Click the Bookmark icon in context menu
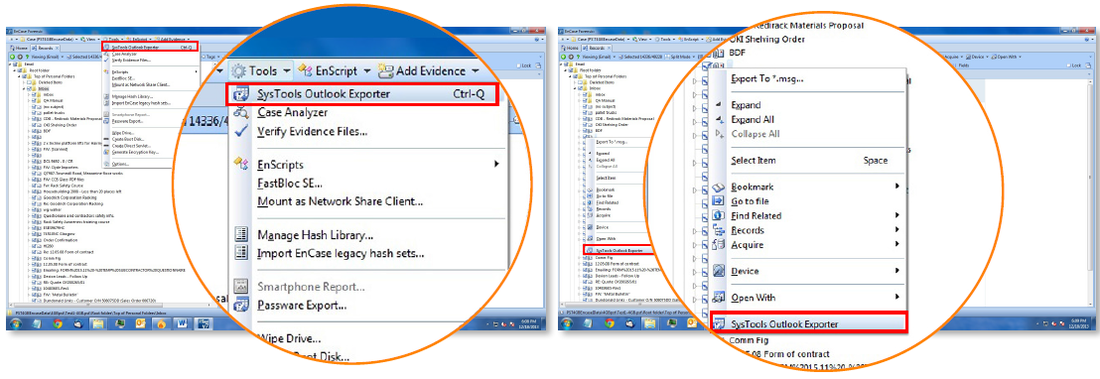The width and height of the screenshot is (1100, 379). (x=718, y=187)
